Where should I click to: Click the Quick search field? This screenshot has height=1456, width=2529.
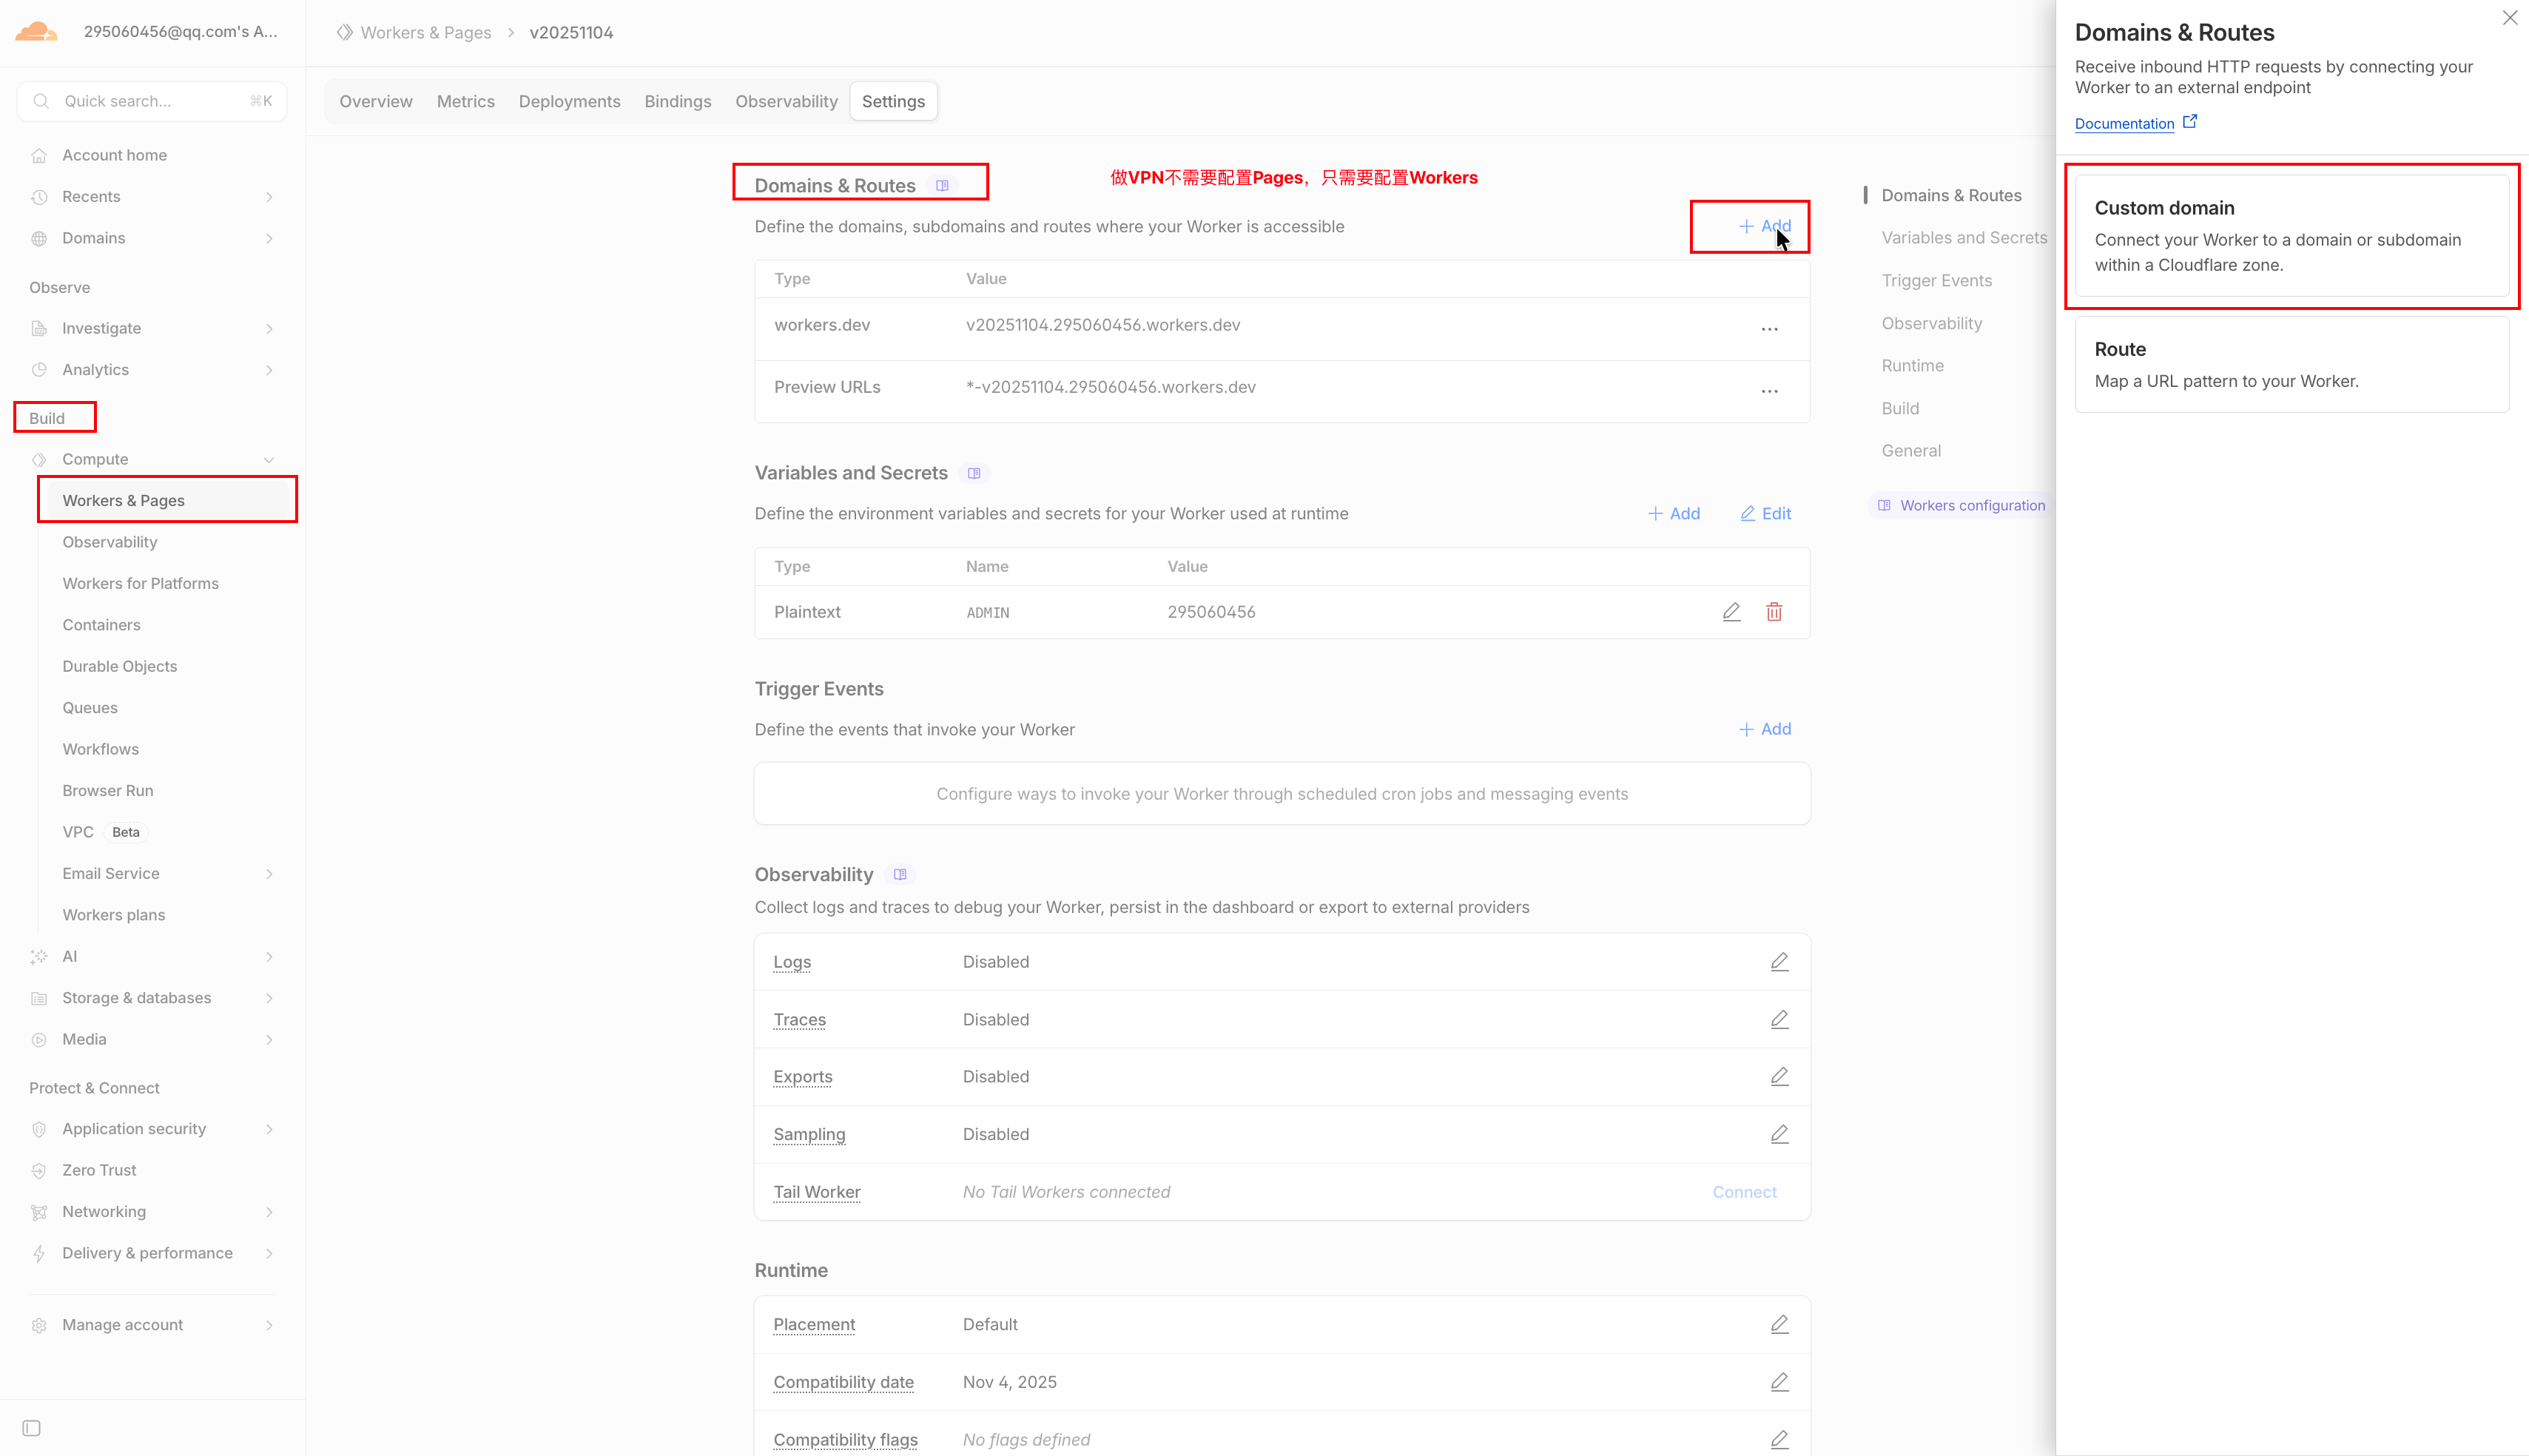click(x=152, y=101)
